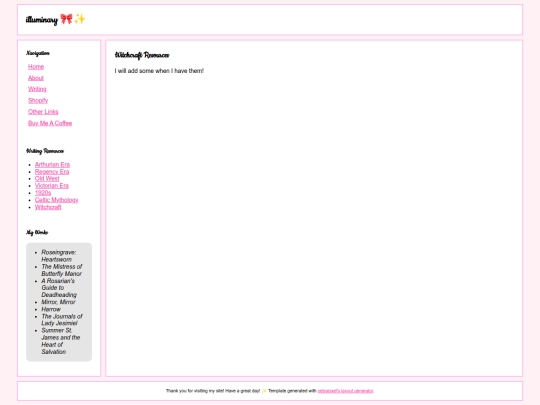The image size is (540, 405).
Task: Click 'Harrow' in My Works list
Action: click(x=51, y=309)
